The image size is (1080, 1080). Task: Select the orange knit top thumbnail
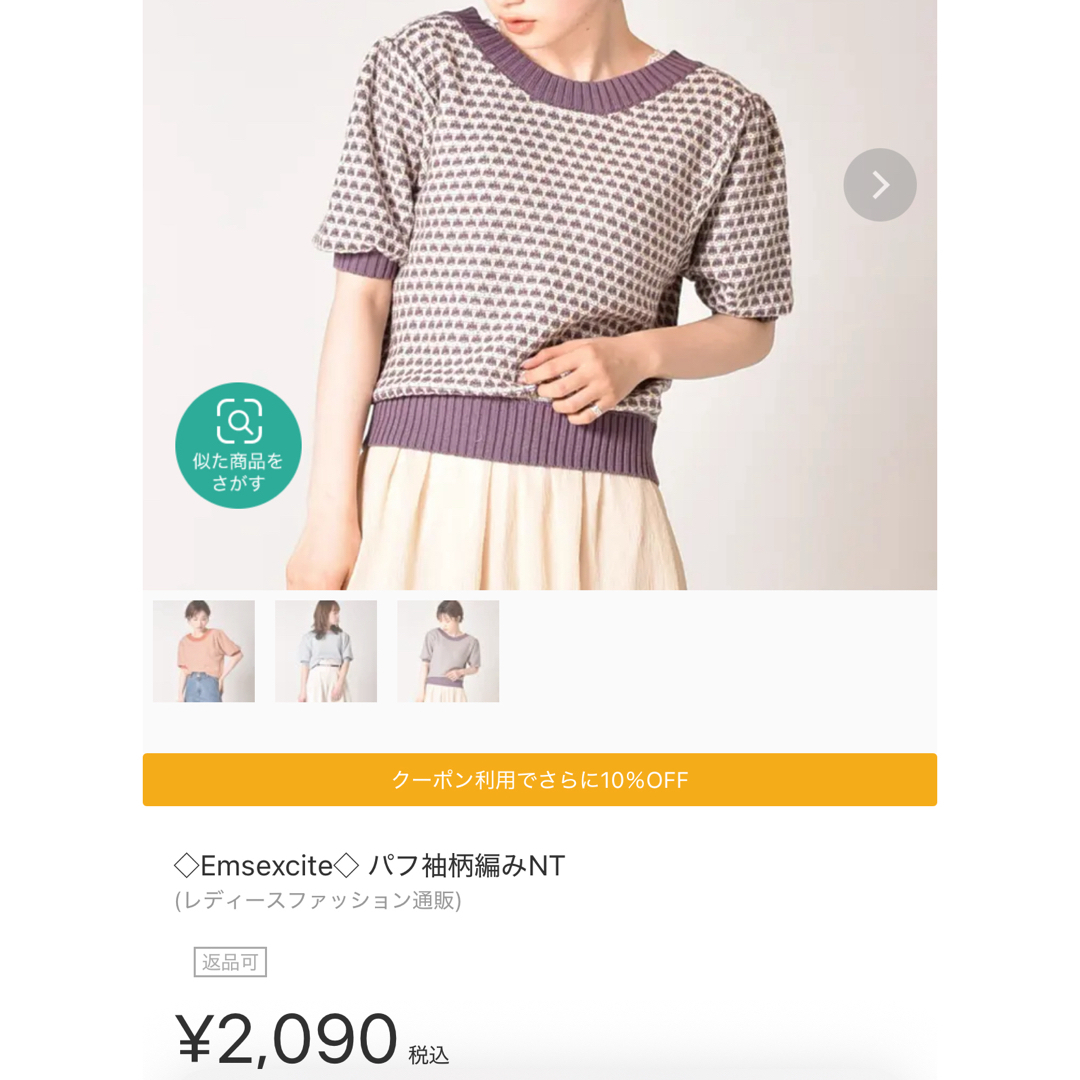204,651
